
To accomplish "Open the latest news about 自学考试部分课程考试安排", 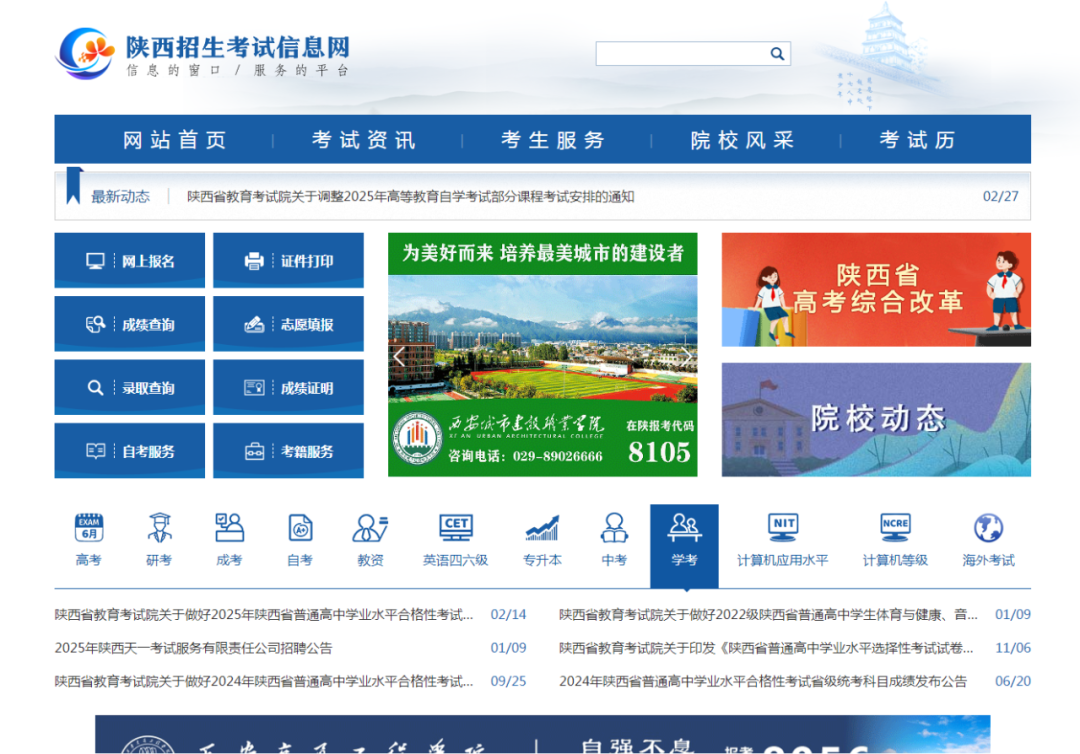I will (411, 197).
